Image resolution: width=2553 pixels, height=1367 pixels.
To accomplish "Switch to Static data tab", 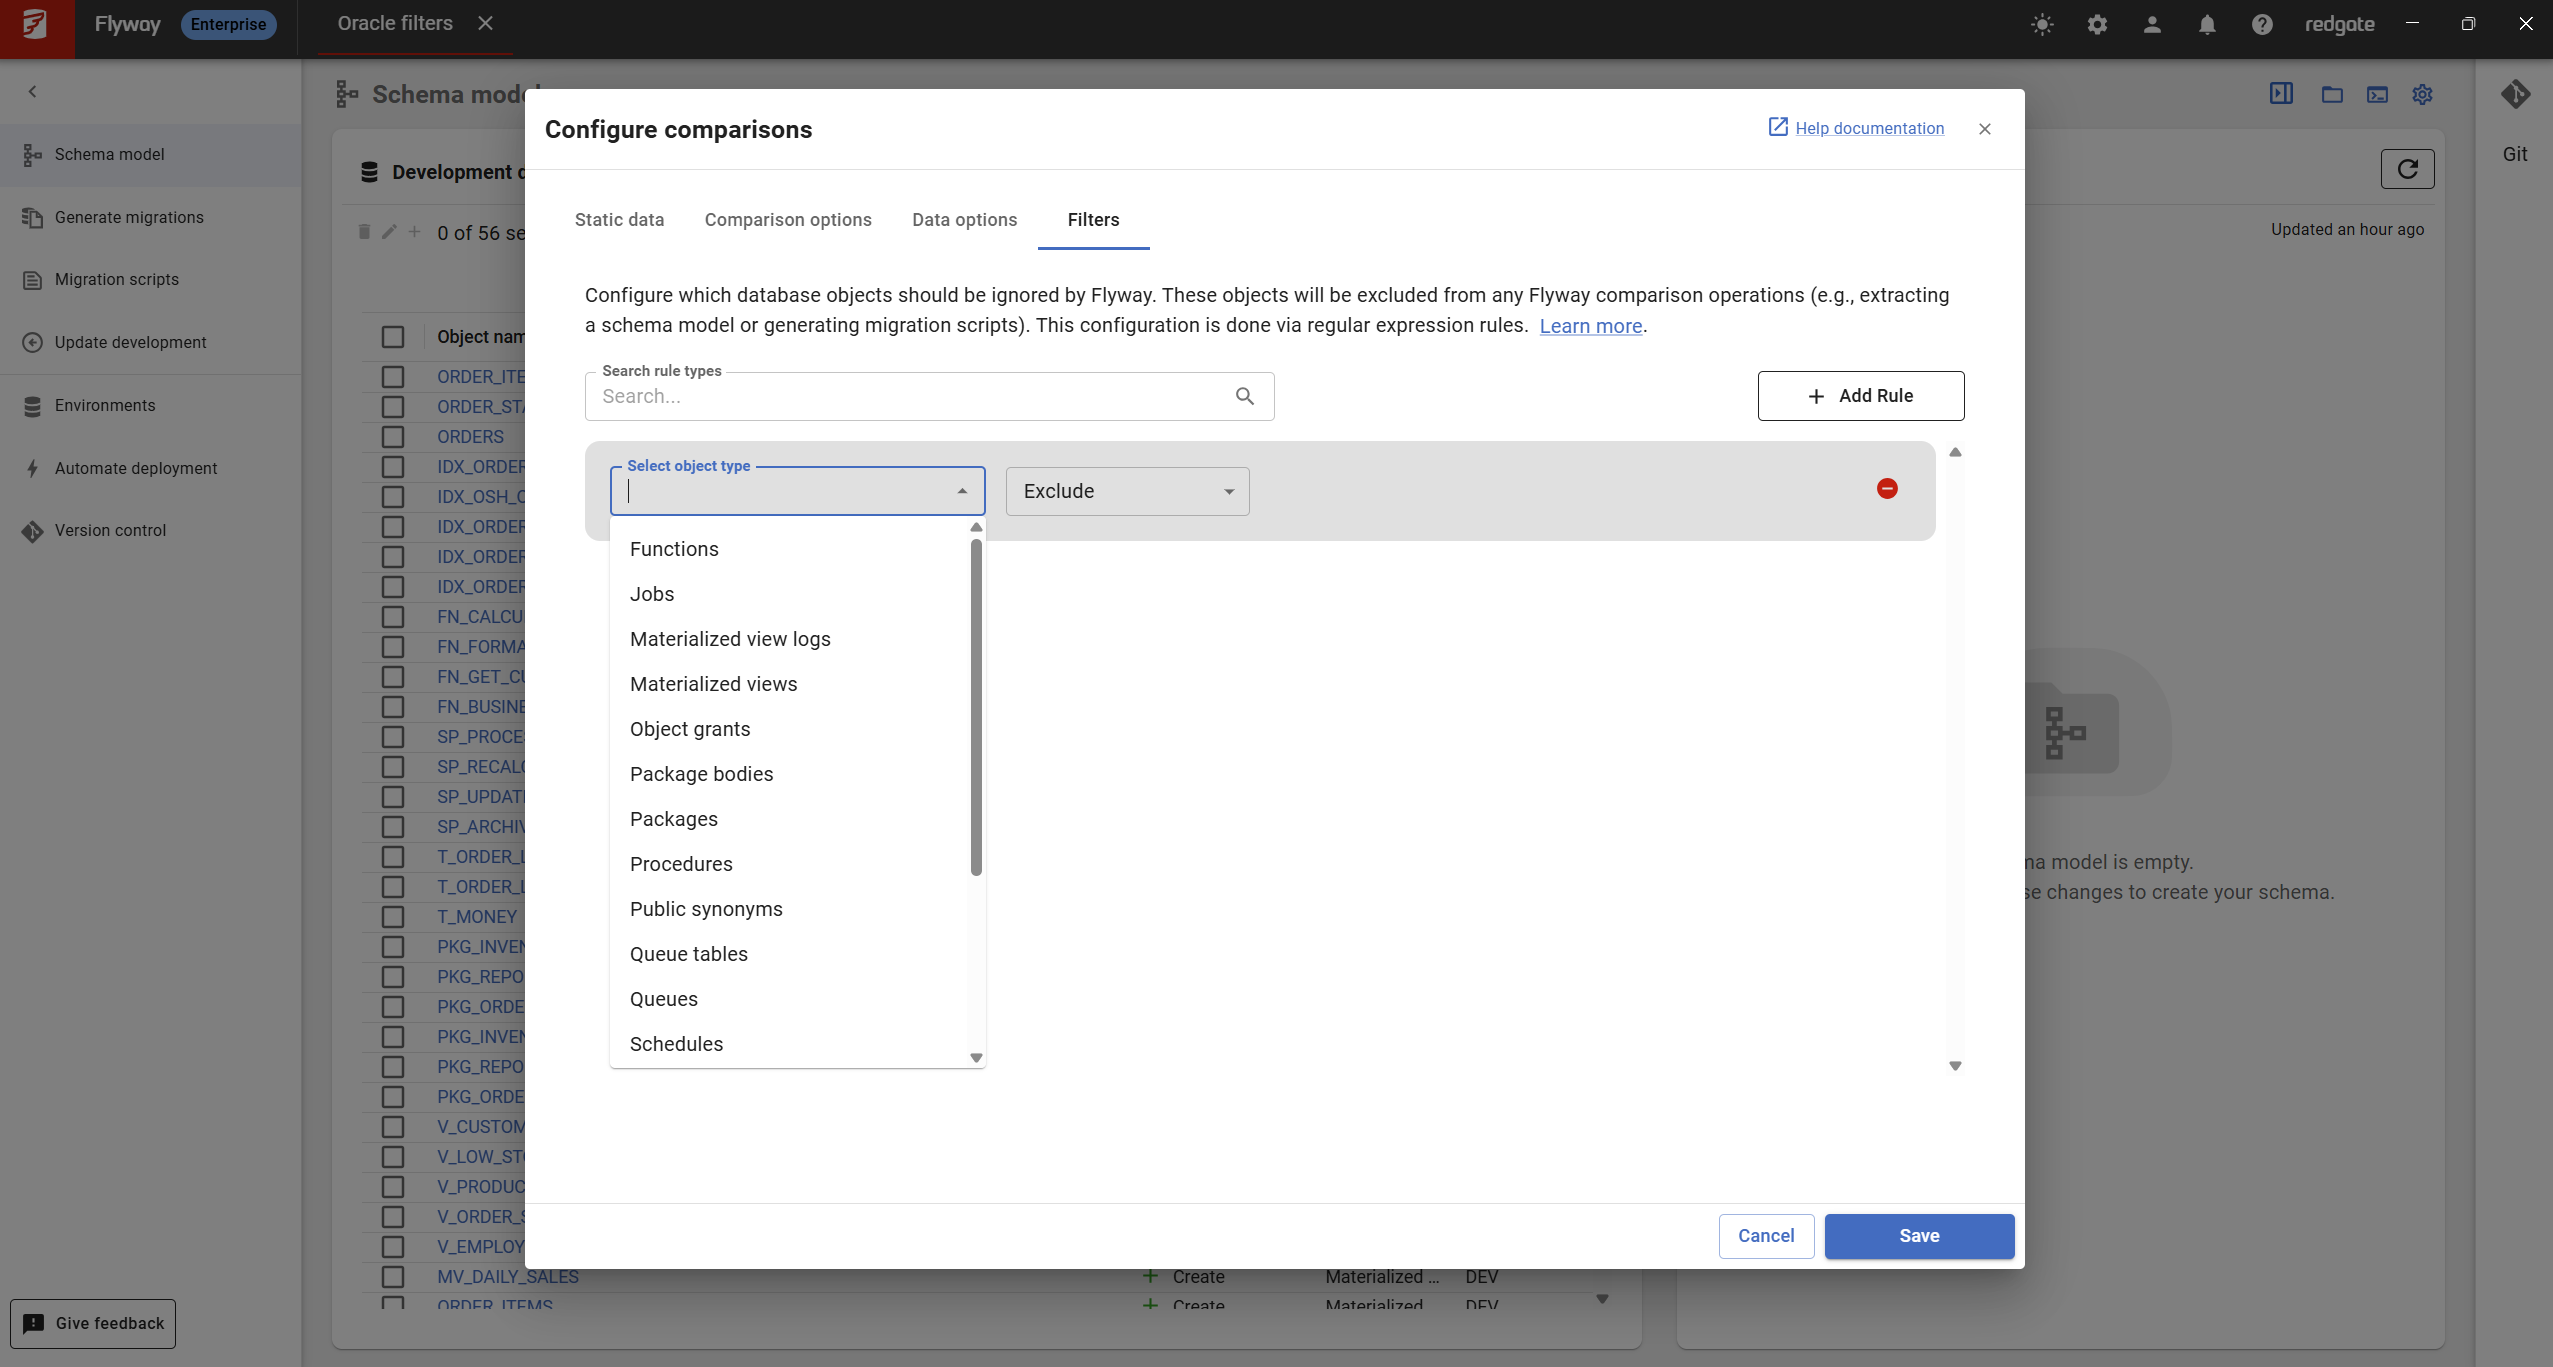I will tap(619, 220).
